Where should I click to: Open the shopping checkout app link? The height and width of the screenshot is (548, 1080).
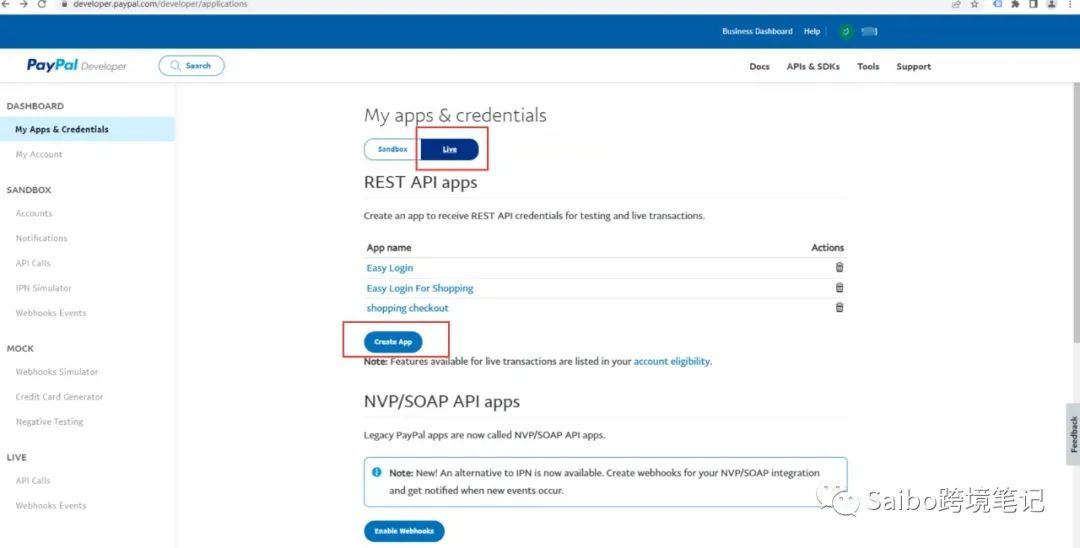[x=407, y=308]
